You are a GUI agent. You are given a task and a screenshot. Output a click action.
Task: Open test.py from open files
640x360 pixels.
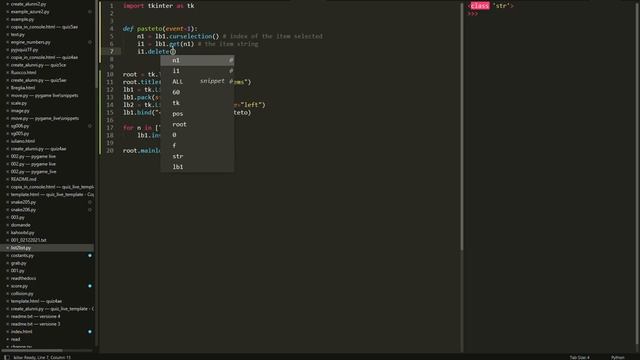tap(18, 35)
